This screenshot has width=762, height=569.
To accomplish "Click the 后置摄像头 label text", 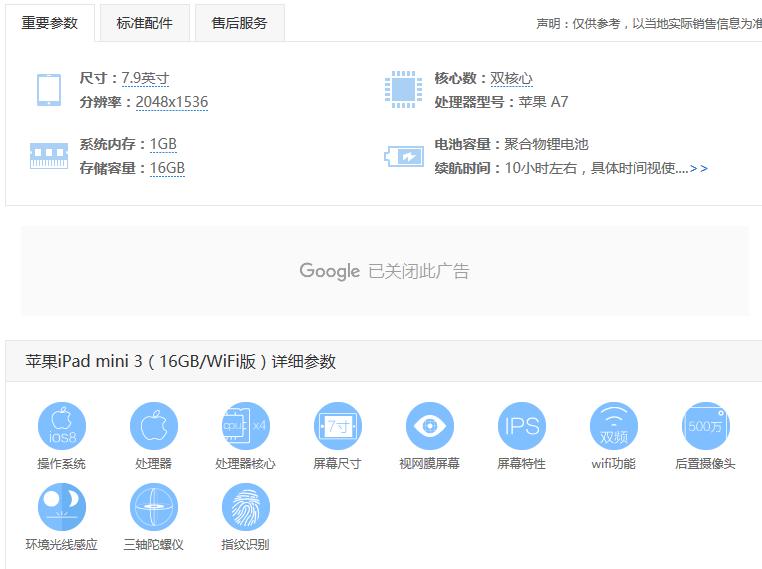I will pyautogui.click(x=705, y=464).
